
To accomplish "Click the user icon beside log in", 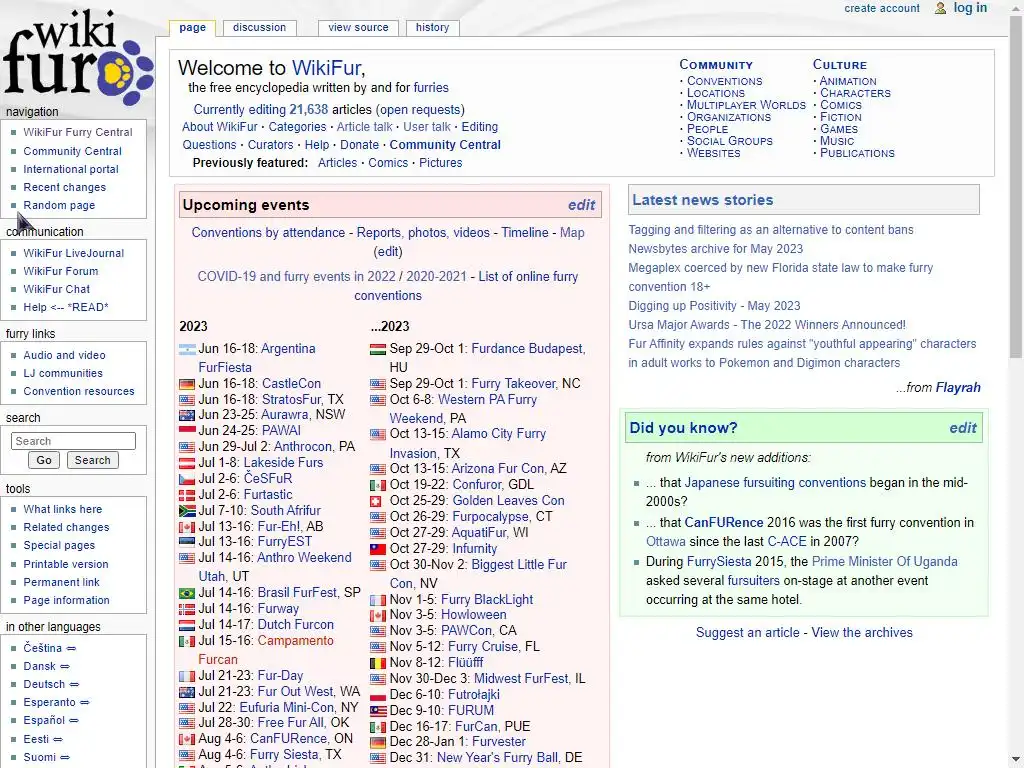I will (x=940, y=8).
